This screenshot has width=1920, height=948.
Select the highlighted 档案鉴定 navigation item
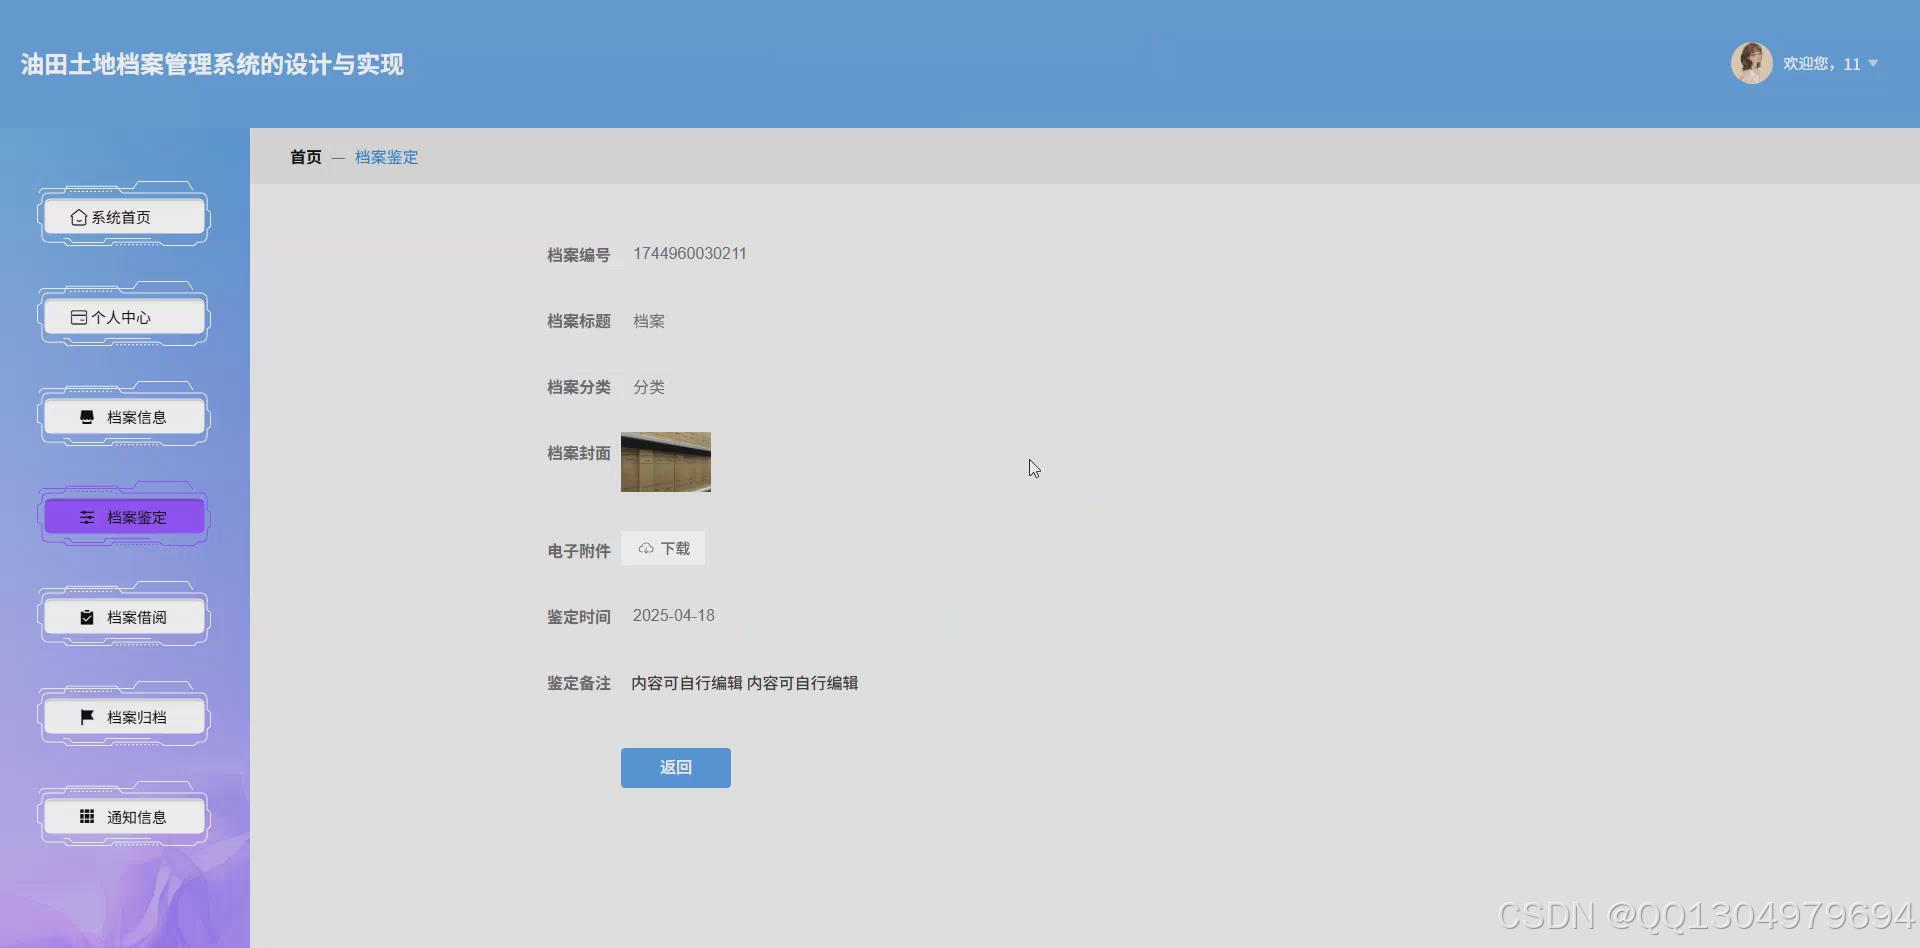(x=123, y=517)
